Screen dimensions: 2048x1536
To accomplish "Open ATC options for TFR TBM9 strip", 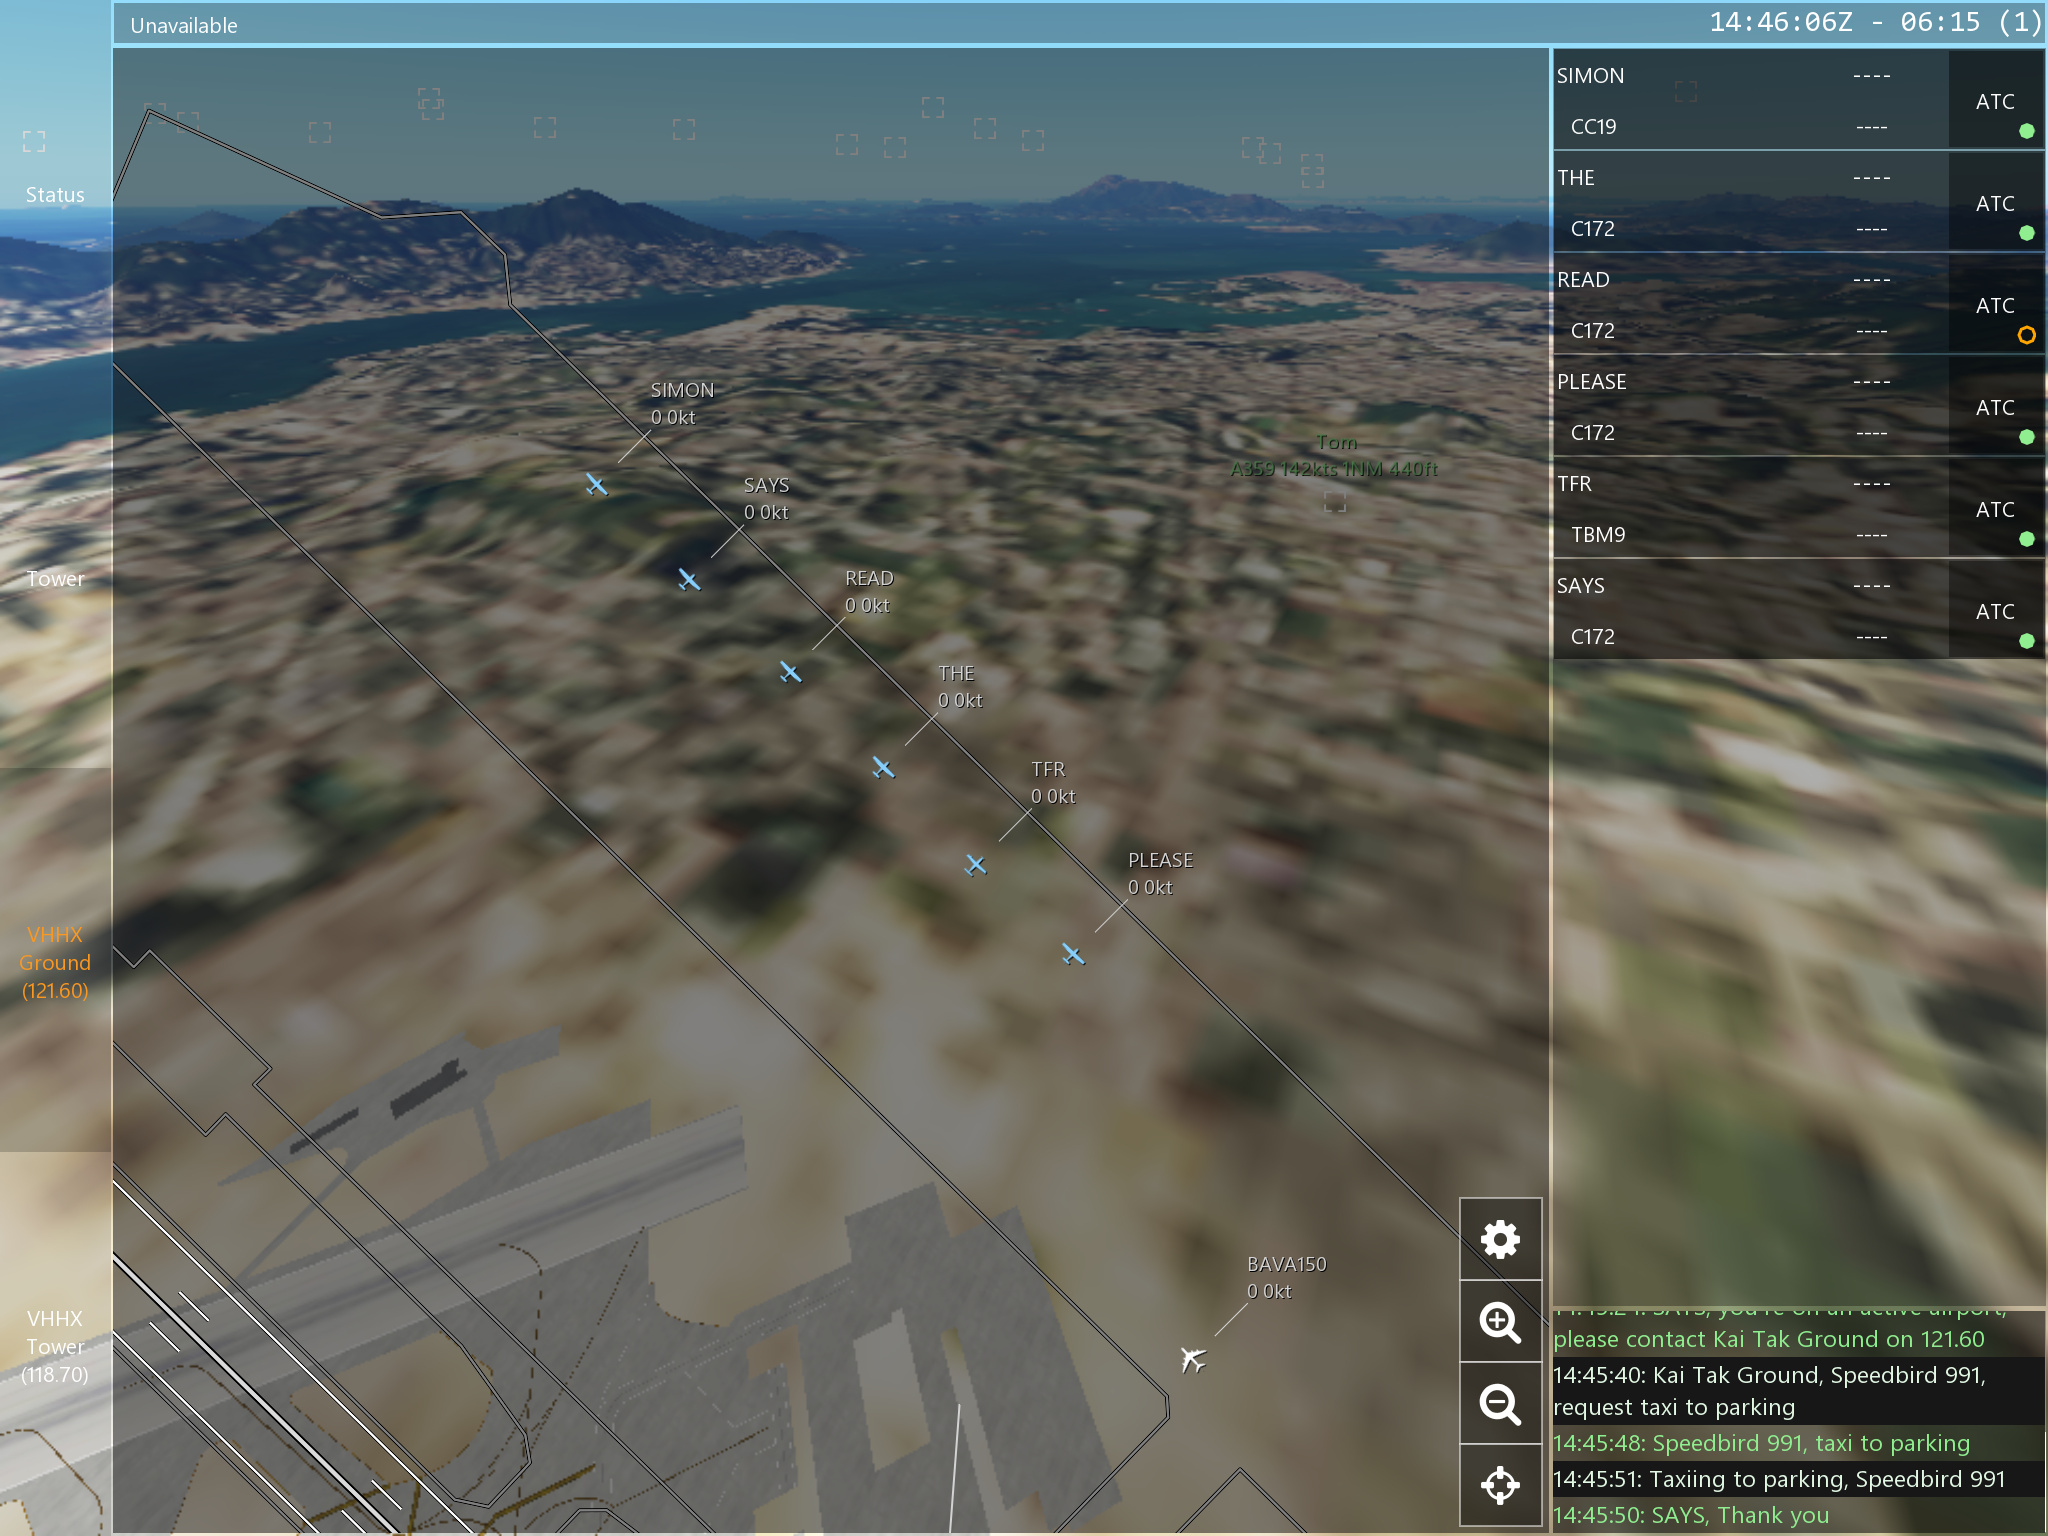I will tap(1994, 509).
